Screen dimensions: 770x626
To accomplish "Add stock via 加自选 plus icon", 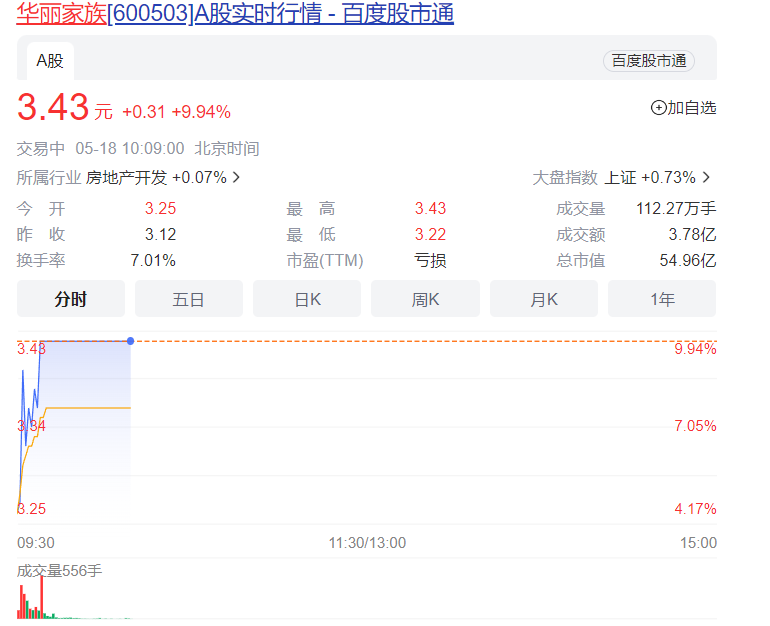I will pyautogui.click(x=658, y=108).
